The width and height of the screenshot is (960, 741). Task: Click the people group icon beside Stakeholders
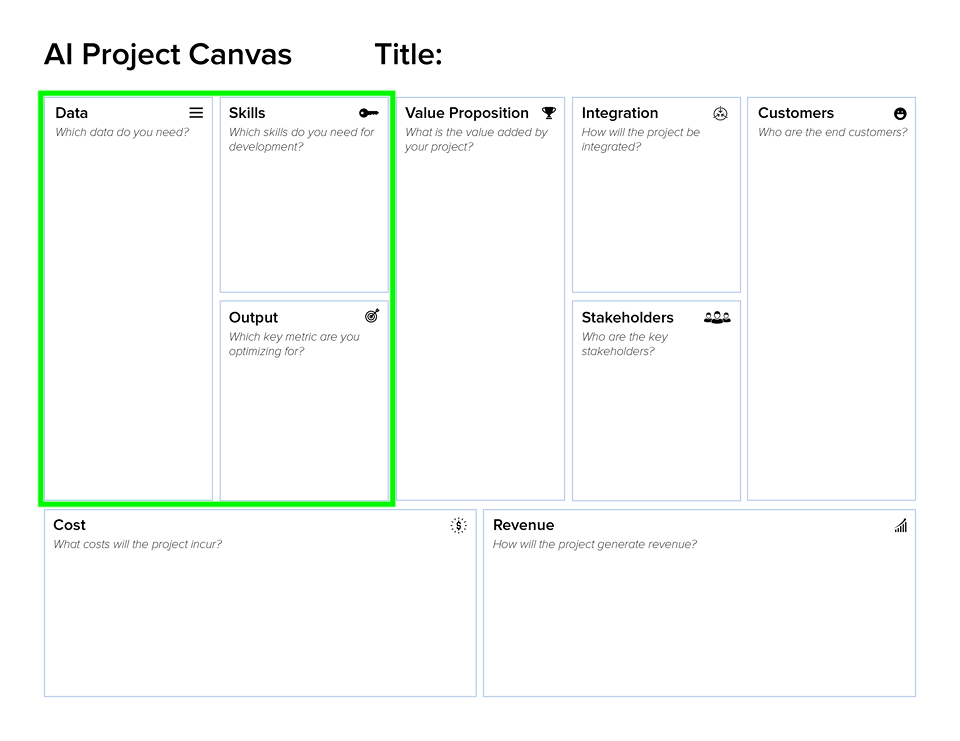pos(717,317)
